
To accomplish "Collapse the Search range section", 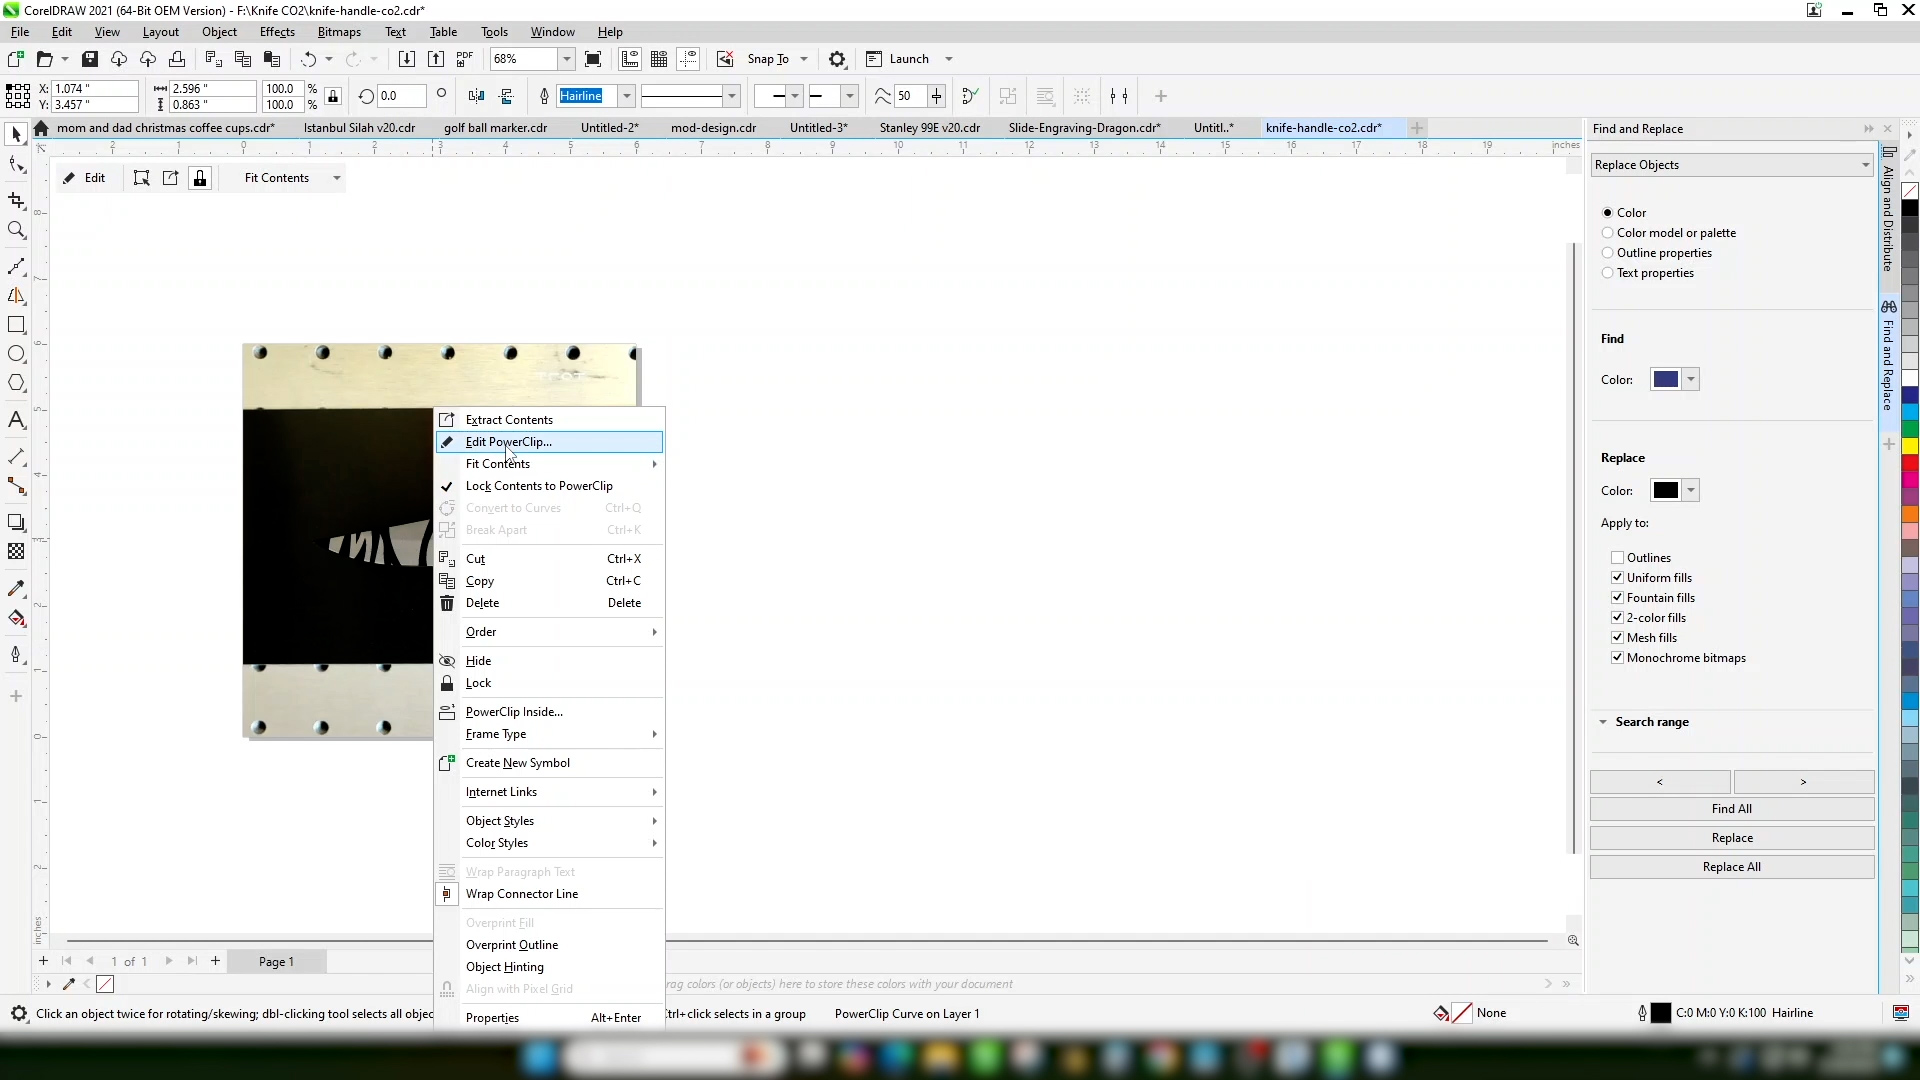I will point(1603,722).
